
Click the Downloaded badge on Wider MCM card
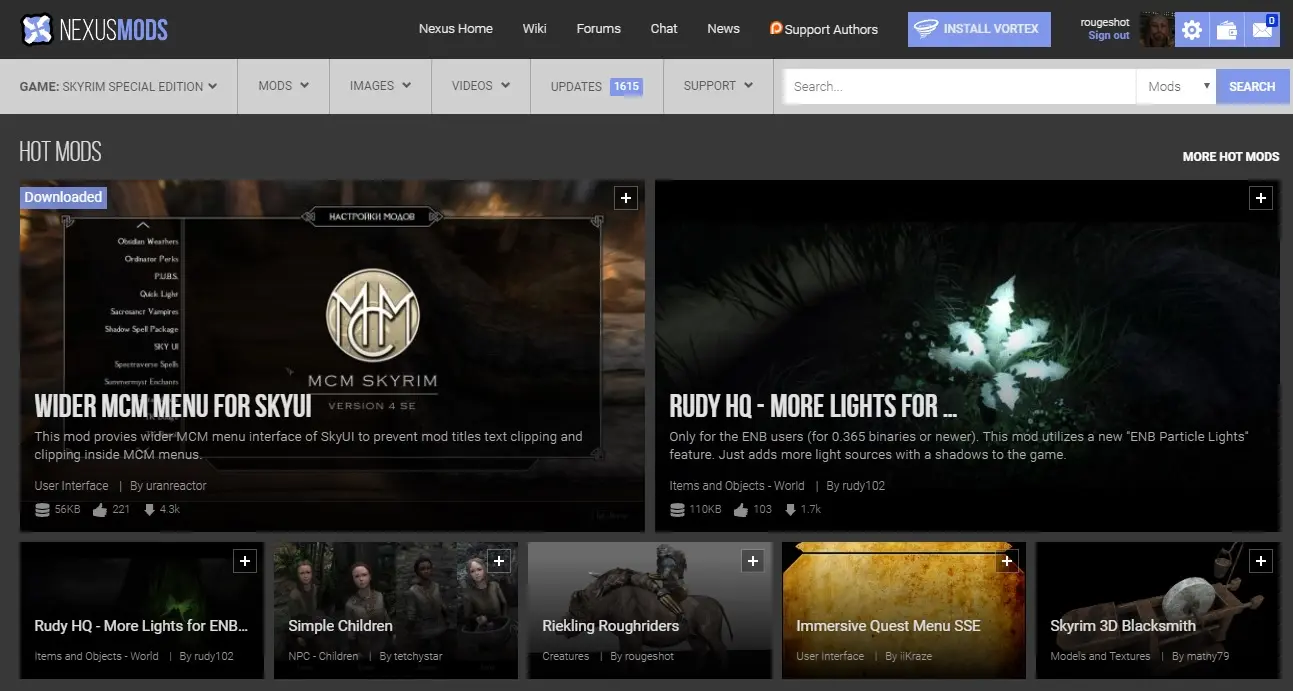click(x=63, y=197)
